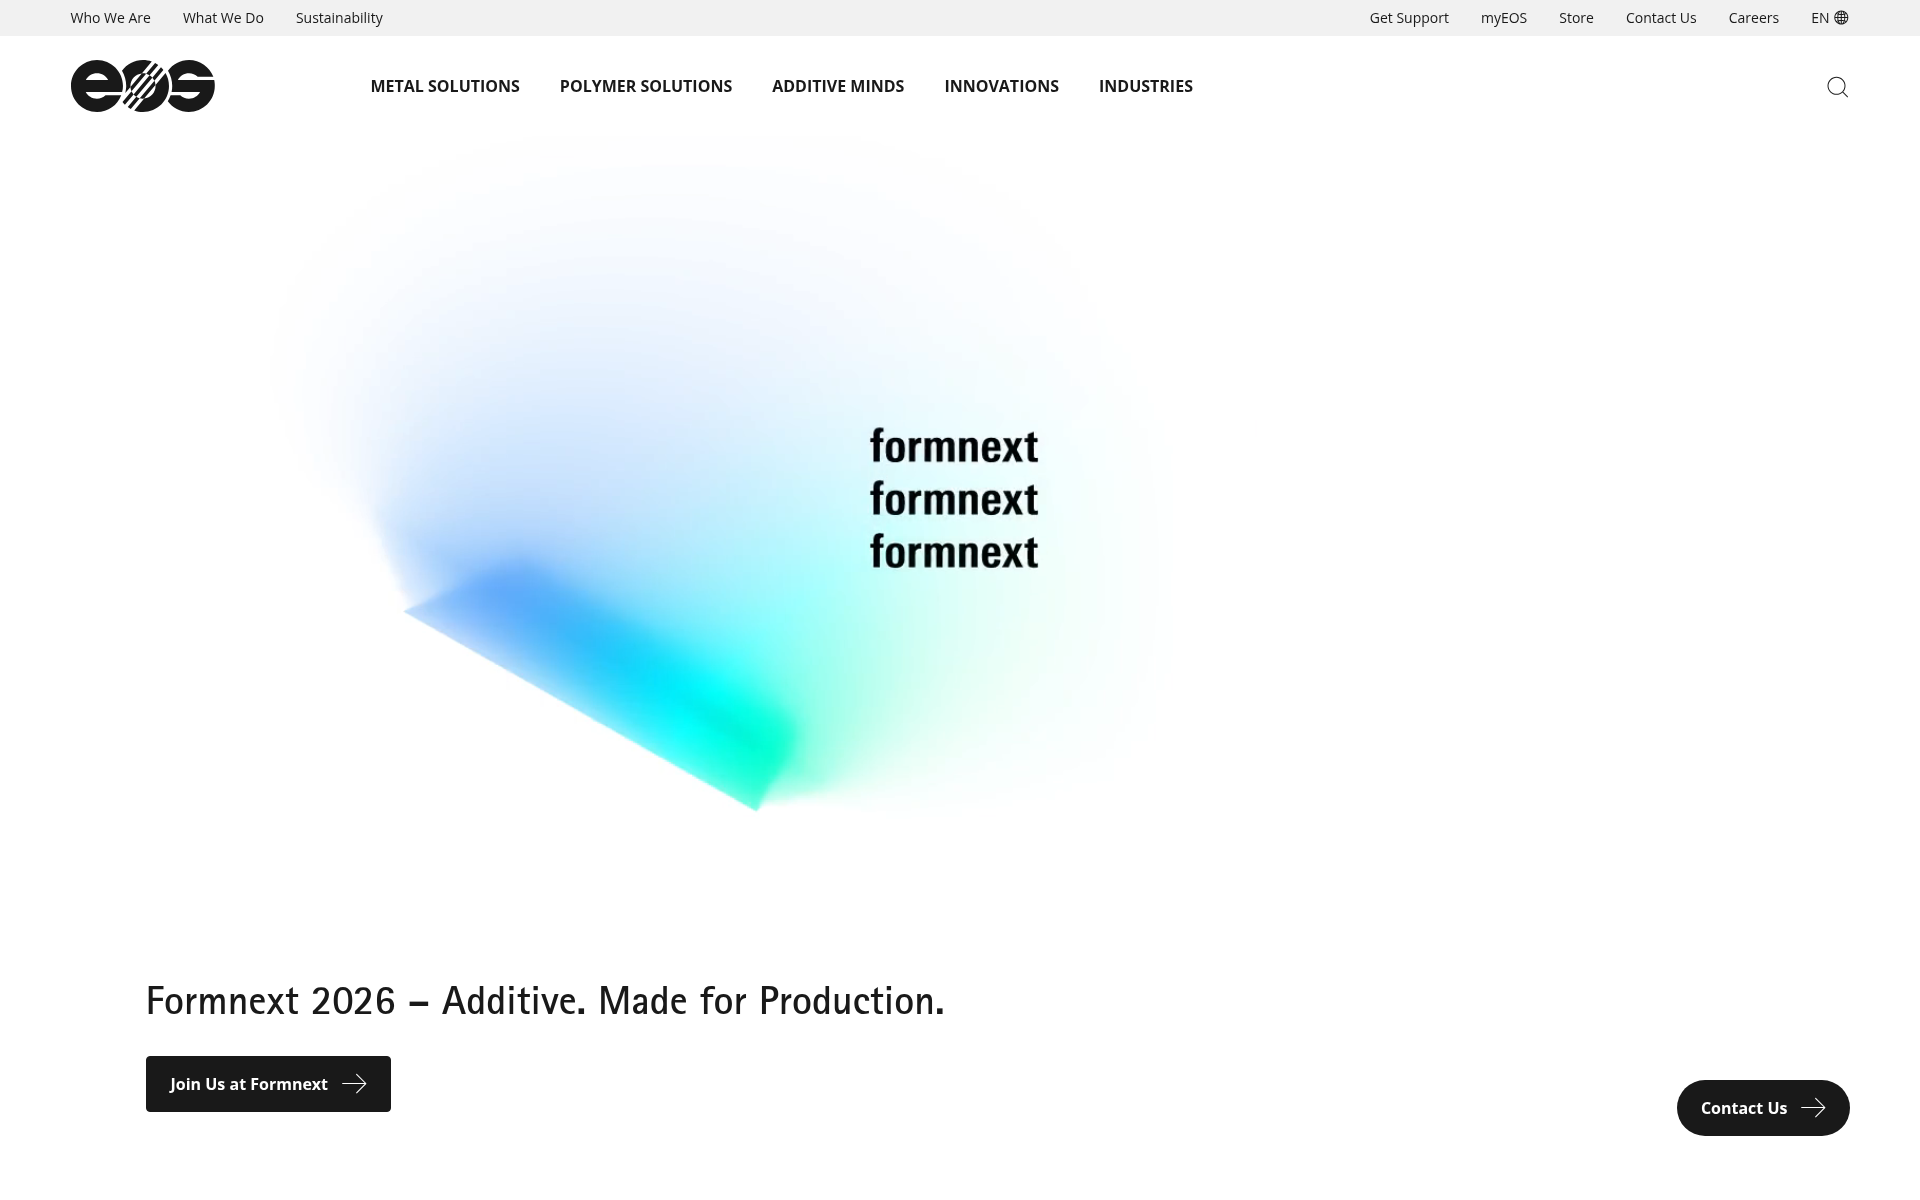Open Innovations menu

[x=1001, y=86]
